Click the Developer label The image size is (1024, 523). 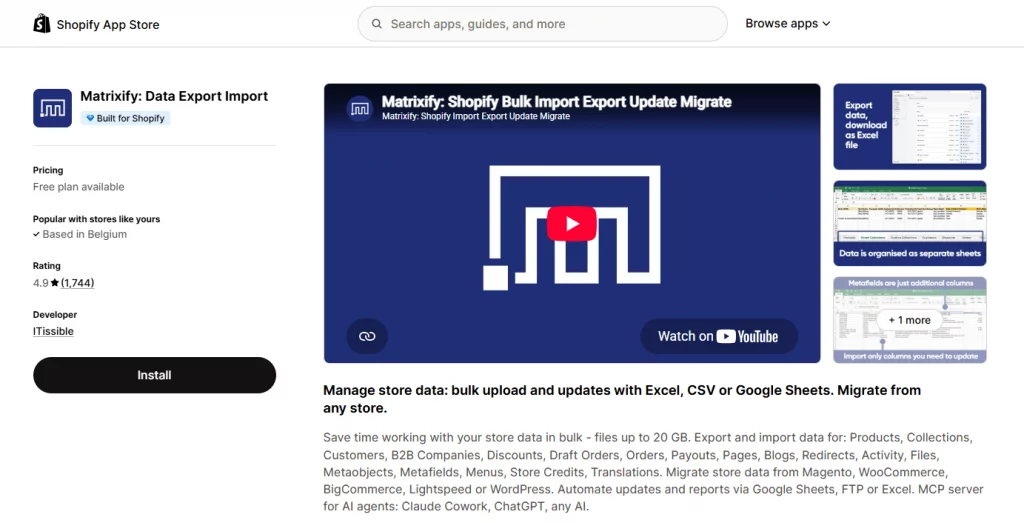pyautogui.click(x=55, y=314)
